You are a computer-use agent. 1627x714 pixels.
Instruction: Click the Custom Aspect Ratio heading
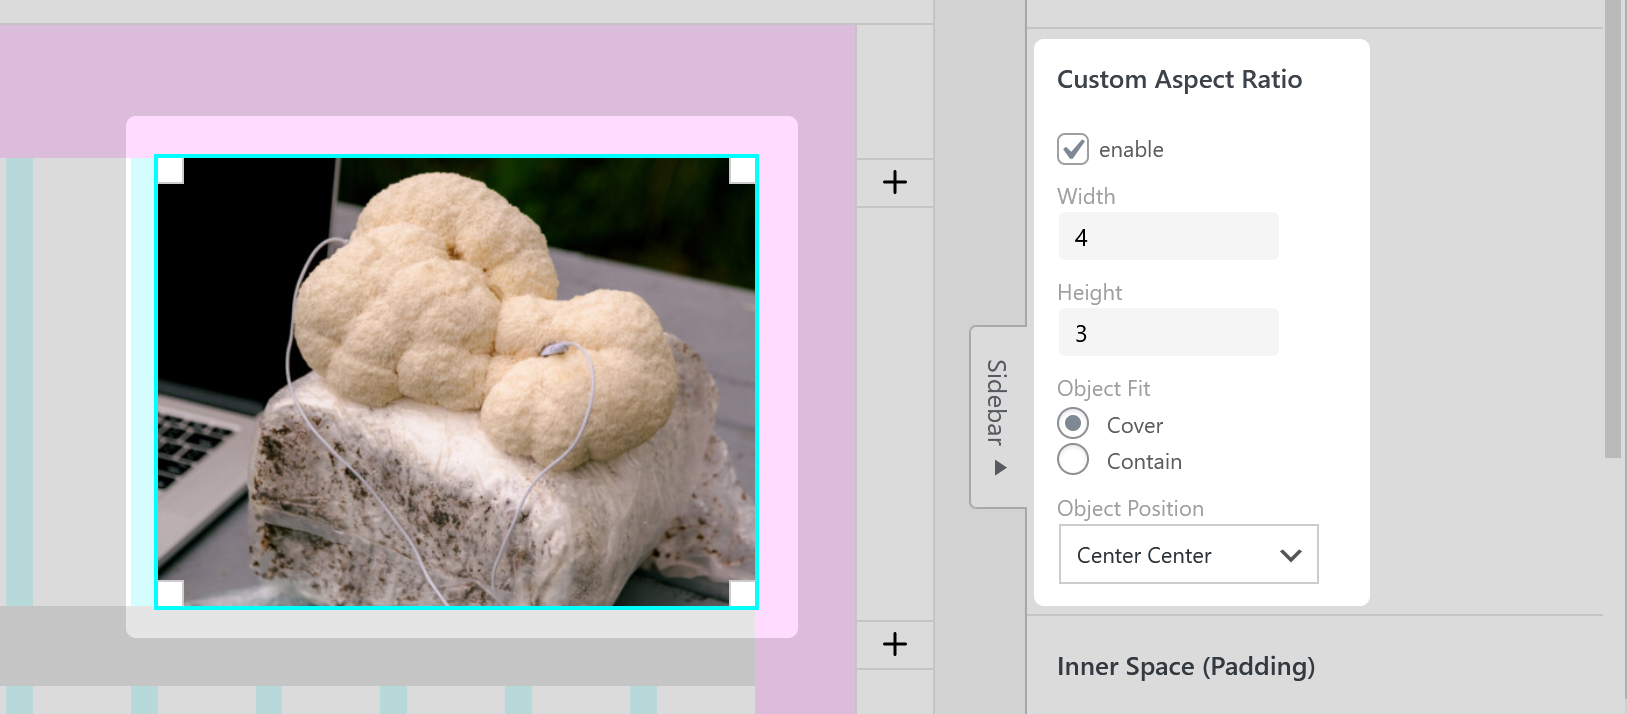(1179, 80)
